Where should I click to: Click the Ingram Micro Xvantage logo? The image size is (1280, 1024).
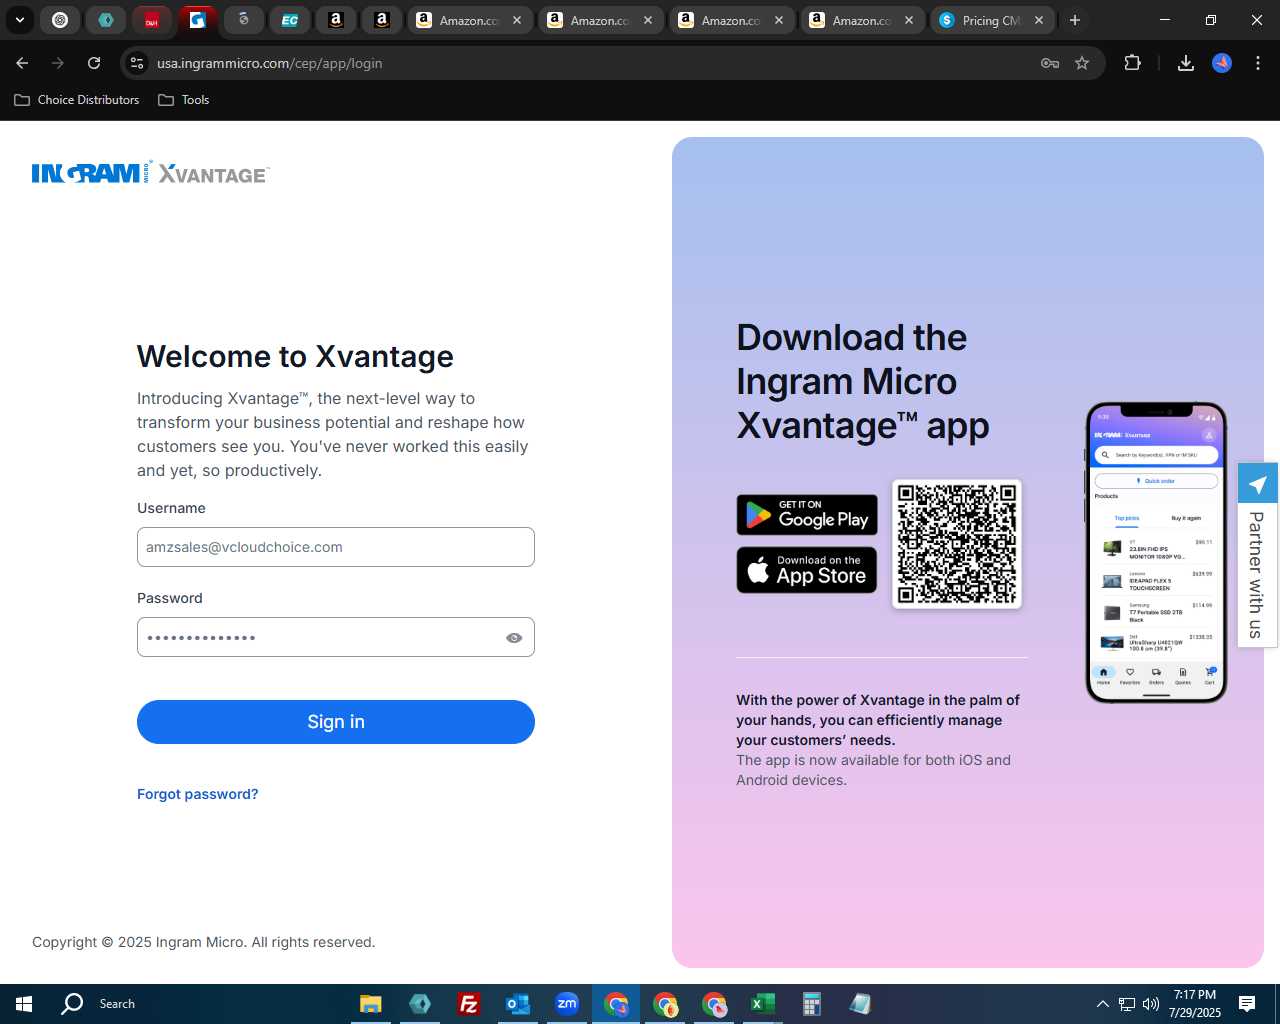click(x=151, y=173)
